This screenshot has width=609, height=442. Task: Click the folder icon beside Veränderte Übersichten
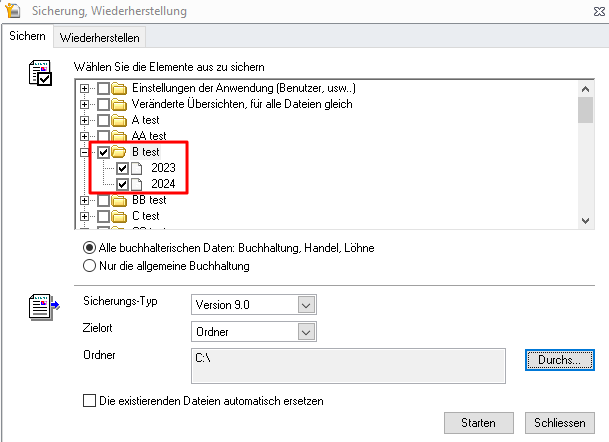[120, 104]
